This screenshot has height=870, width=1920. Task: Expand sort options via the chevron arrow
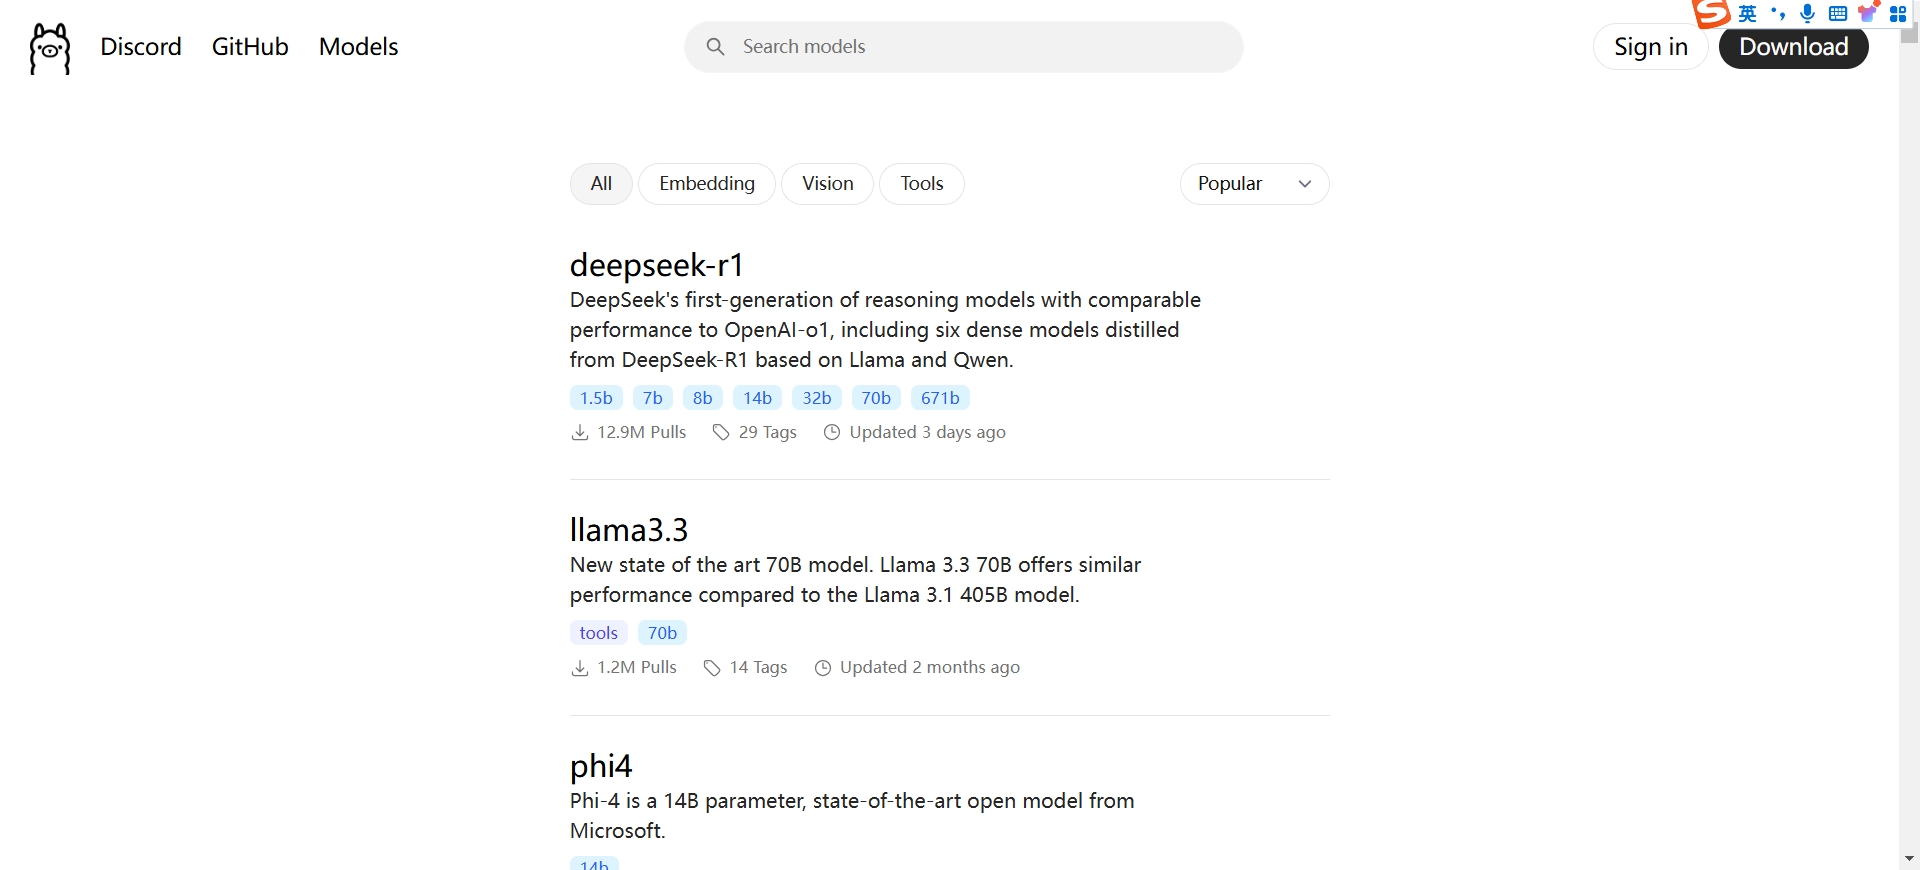[x=1304, y=184]
